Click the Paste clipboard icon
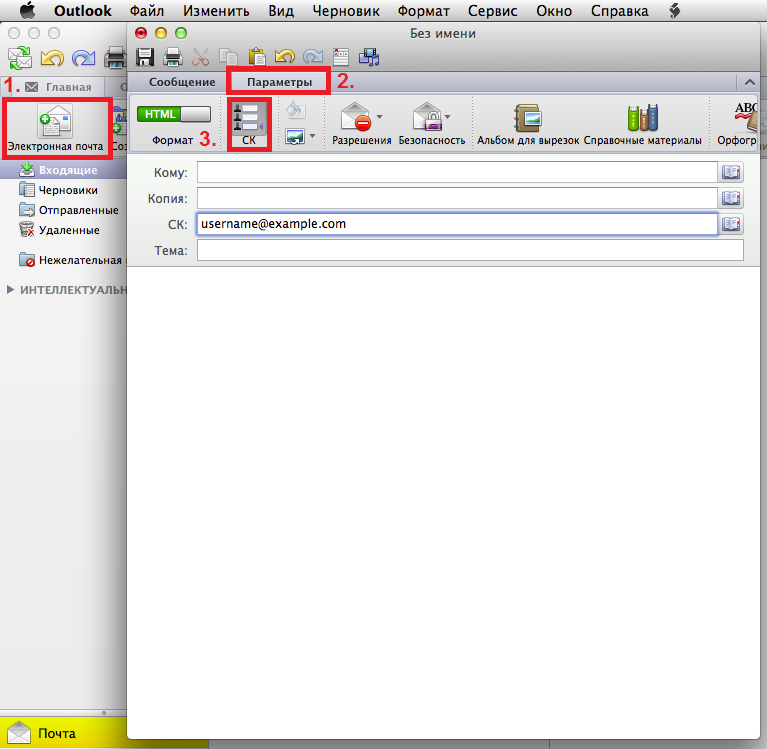Screen dimensions: 767x749 click(256, 57)
